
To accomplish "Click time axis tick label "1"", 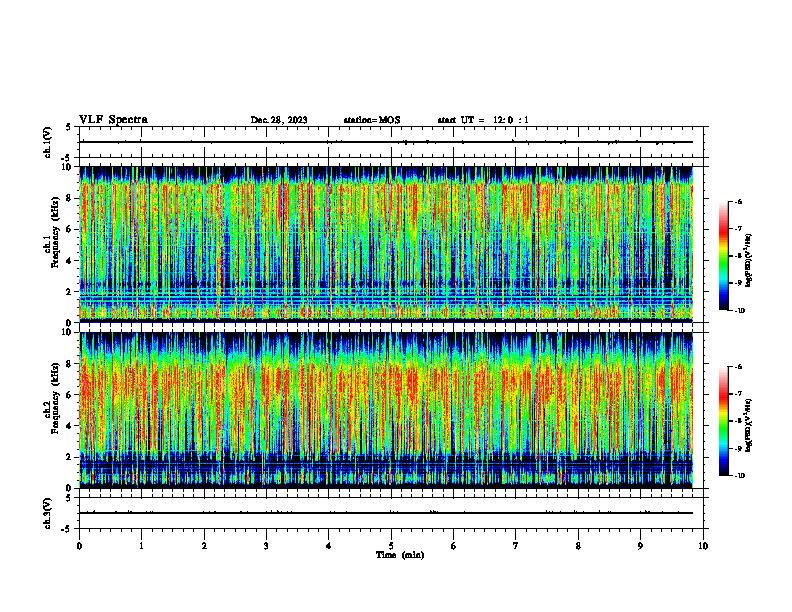I will pyautogui.click(x=141, y=546).
